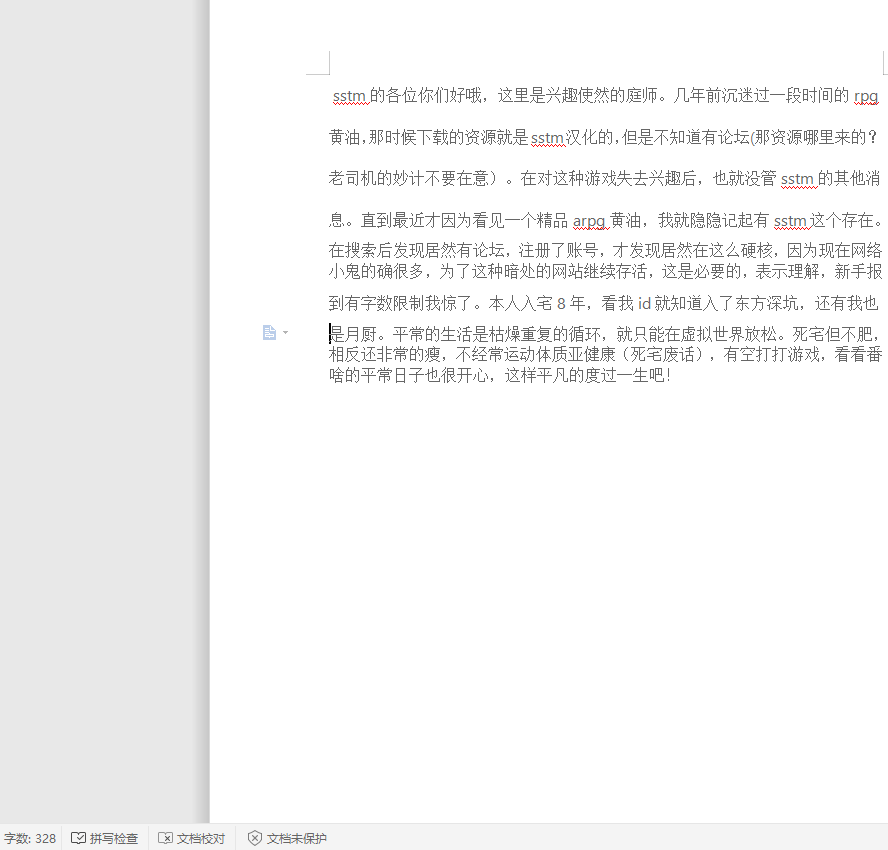Image resolution: width=888 pixels, height=850 pixels.
Task: Click the line starting '相反还非常的瘦'
Action: (605, 354)
